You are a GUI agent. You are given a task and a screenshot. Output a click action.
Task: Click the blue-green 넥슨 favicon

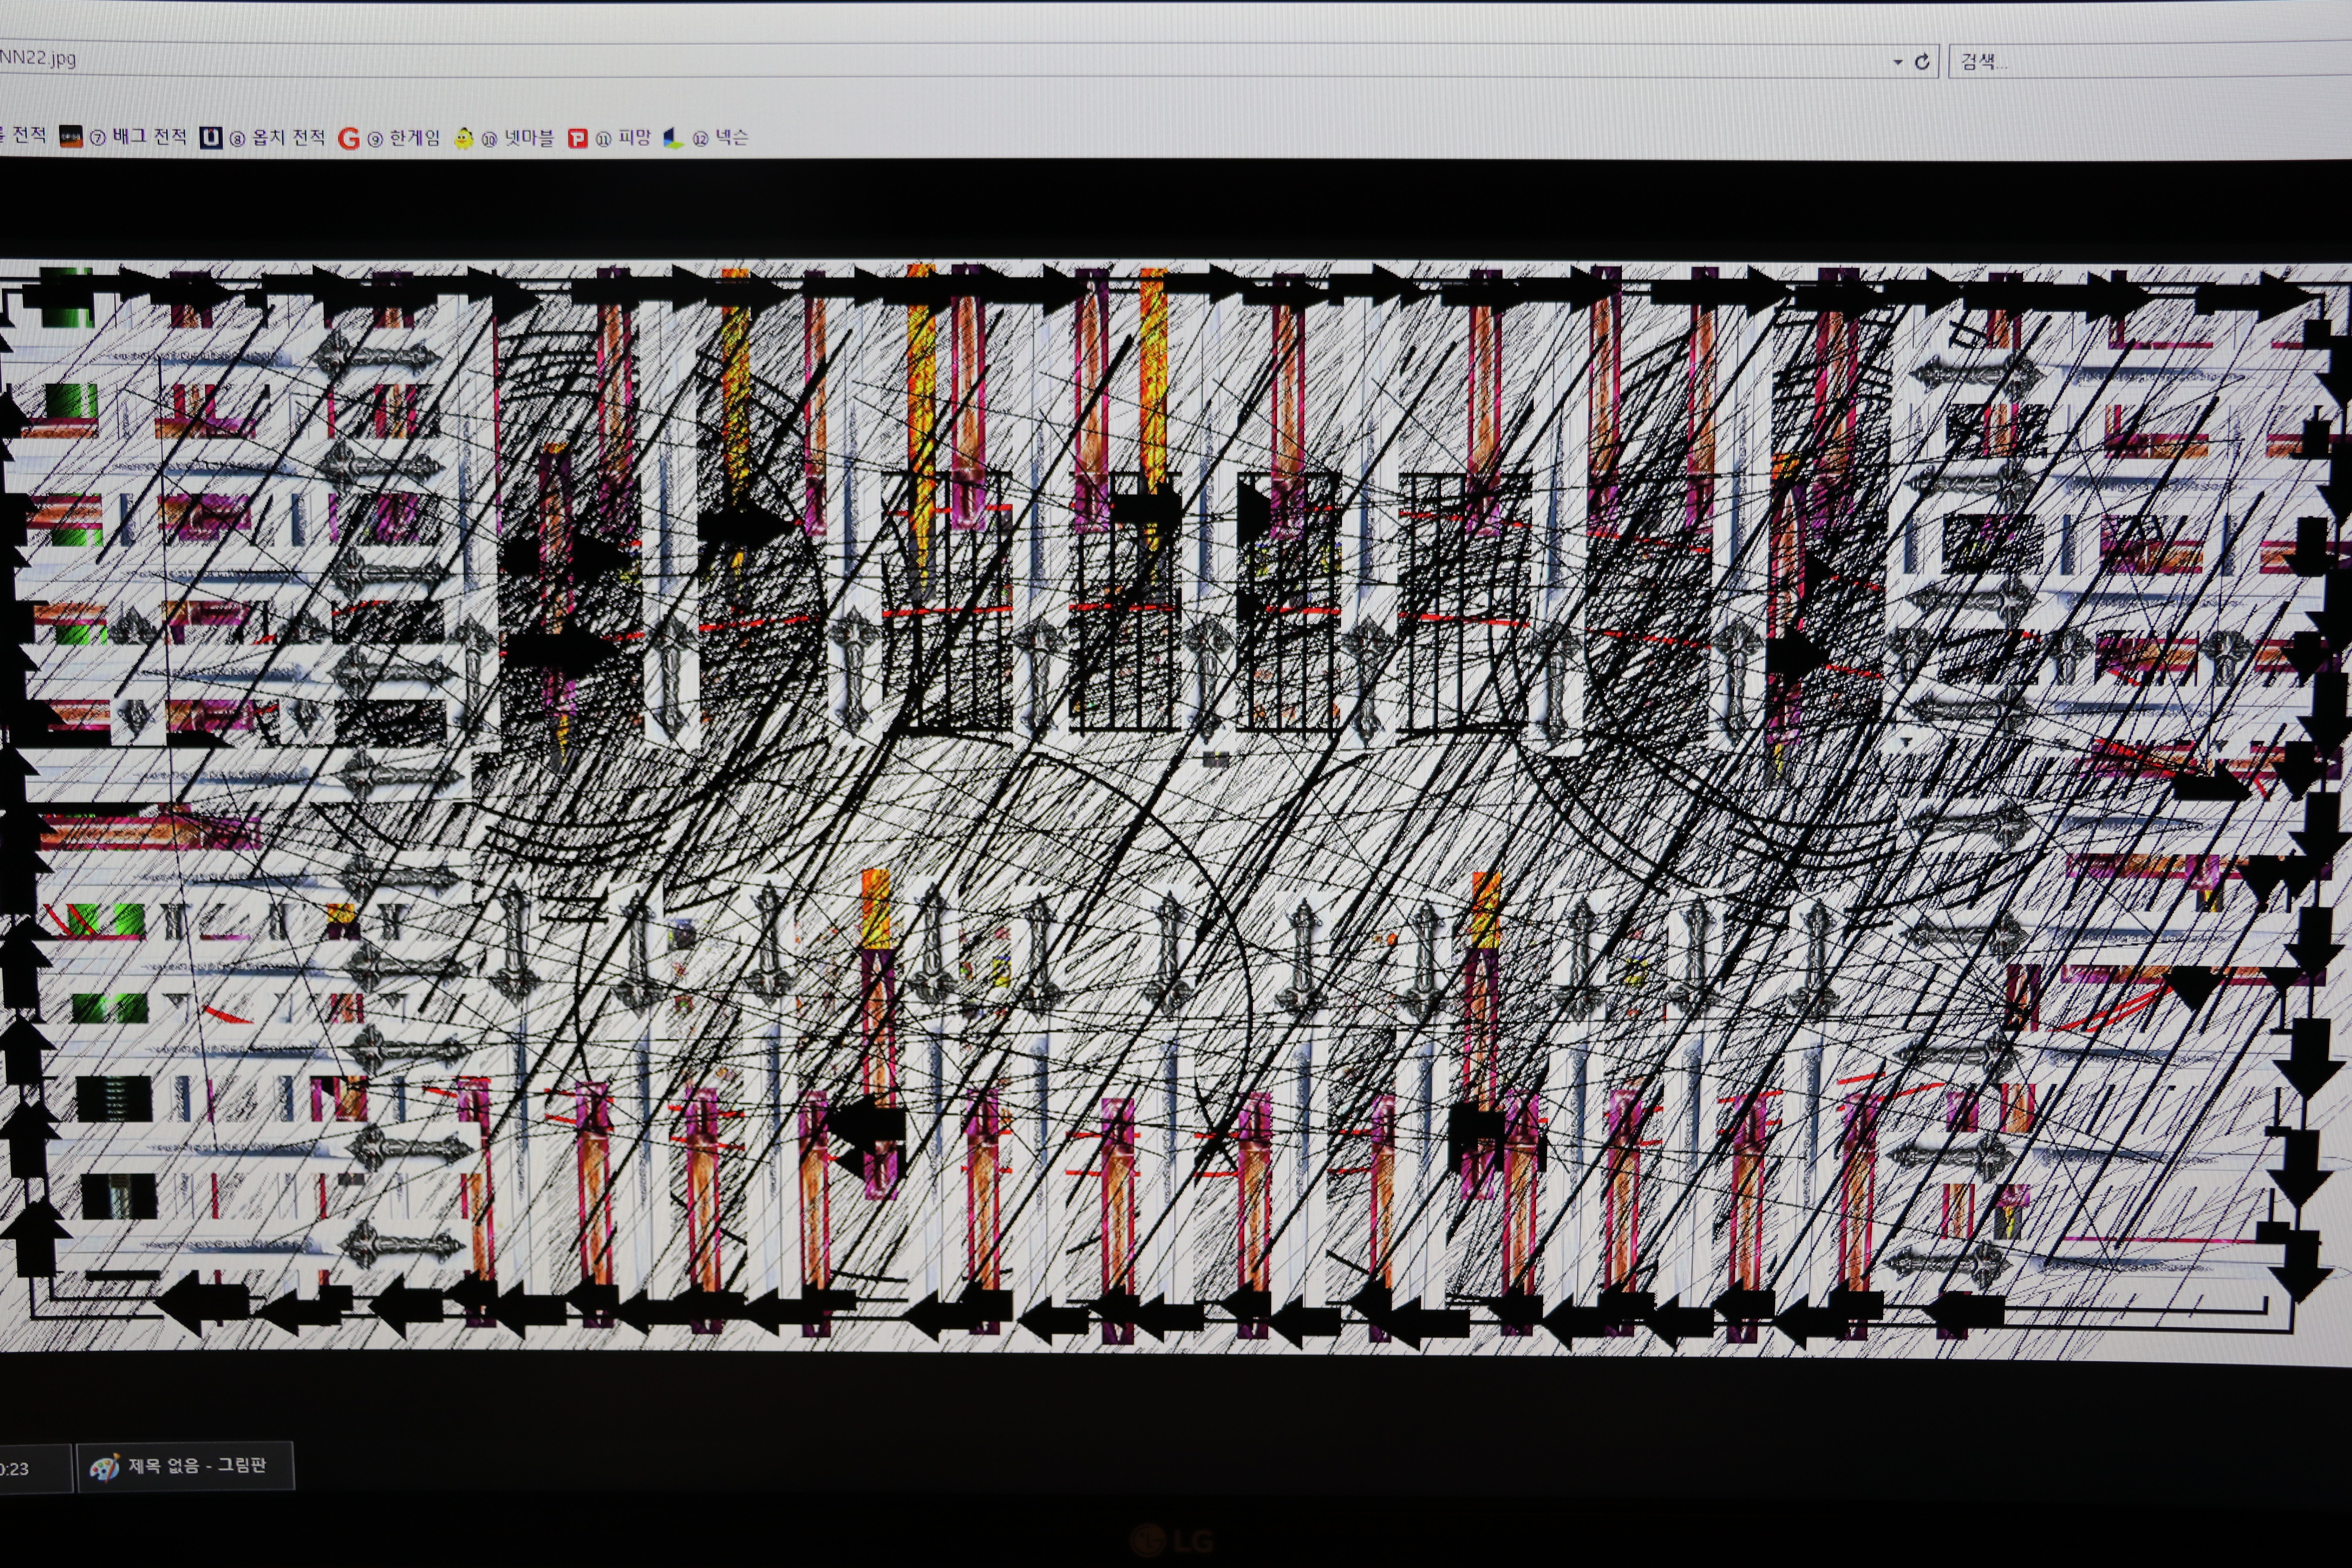click(x=673, y=139)
